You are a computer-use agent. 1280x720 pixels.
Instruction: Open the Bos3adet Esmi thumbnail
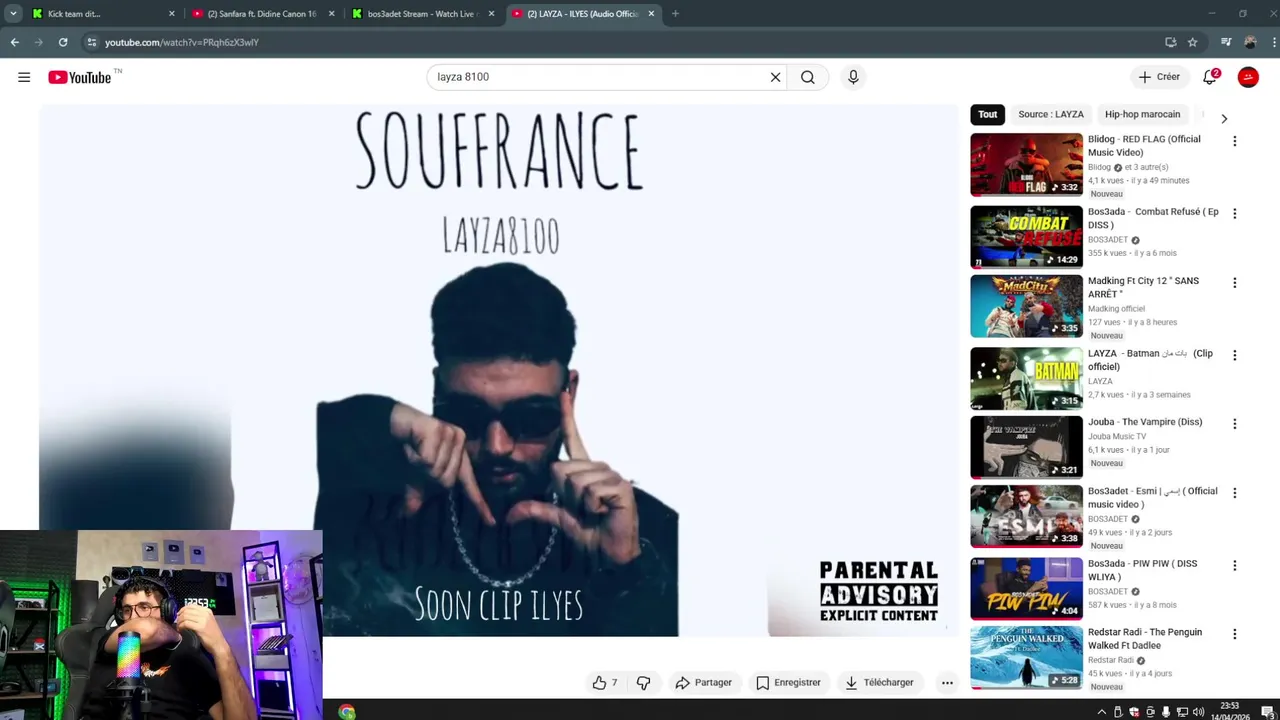pos(1026,517)
